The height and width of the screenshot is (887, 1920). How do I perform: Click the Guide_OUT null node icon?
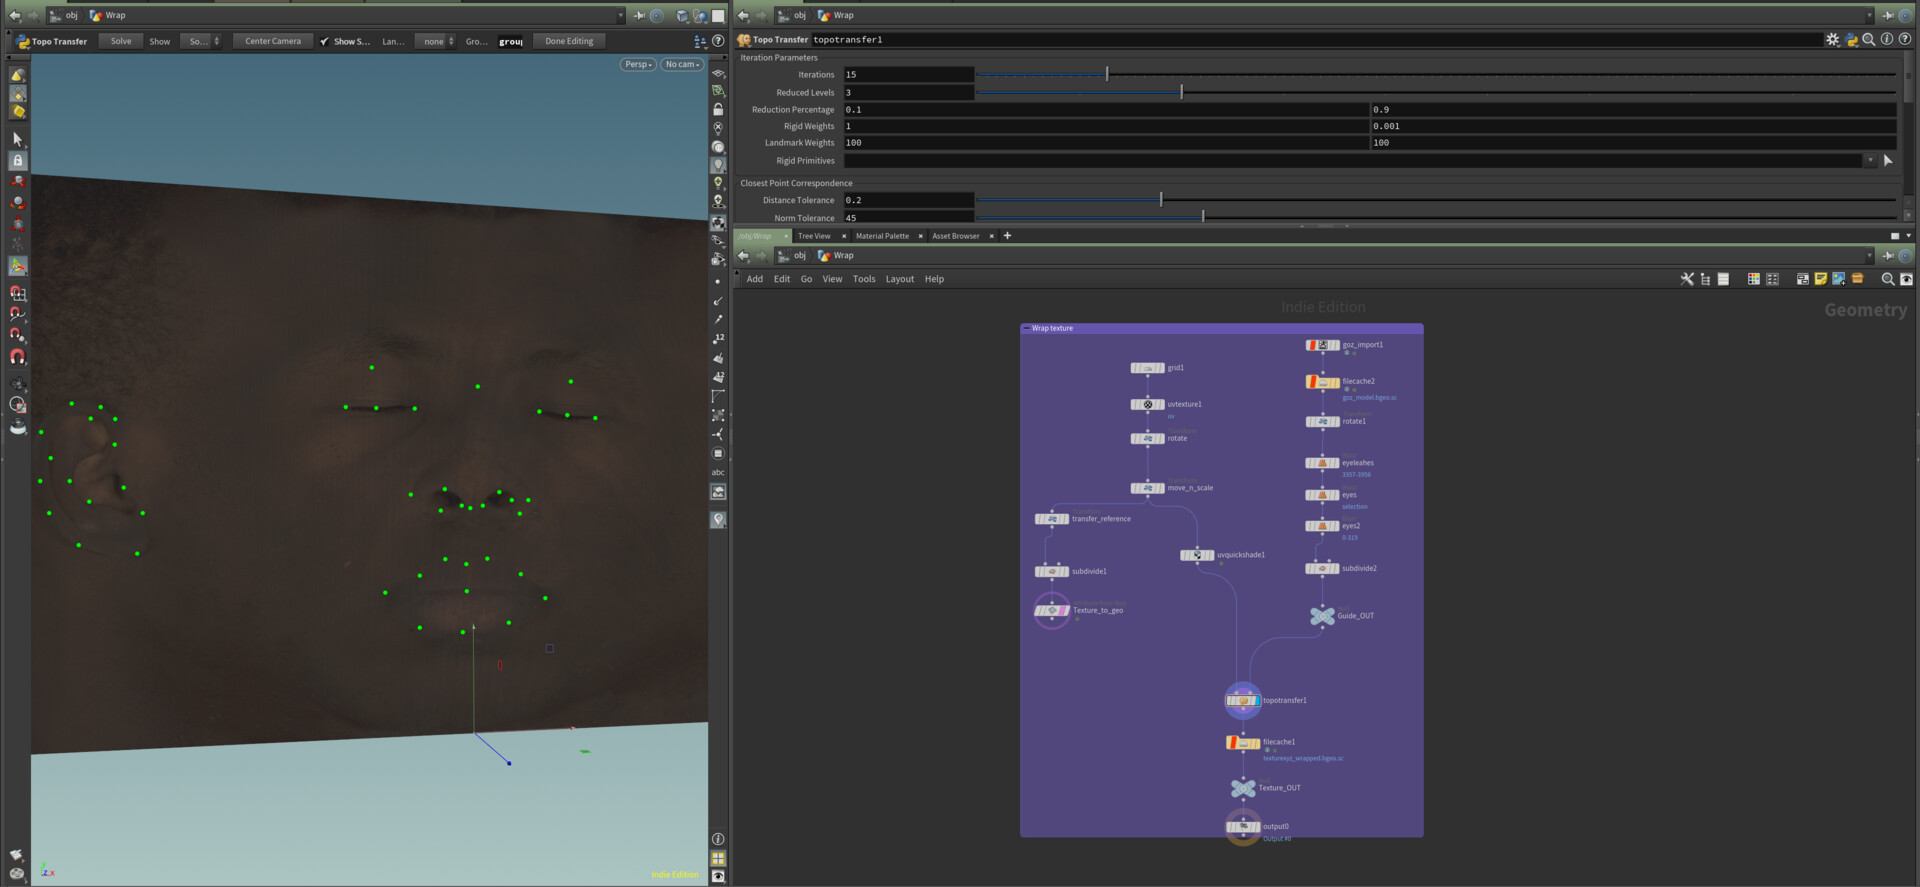click(1322, 616)
